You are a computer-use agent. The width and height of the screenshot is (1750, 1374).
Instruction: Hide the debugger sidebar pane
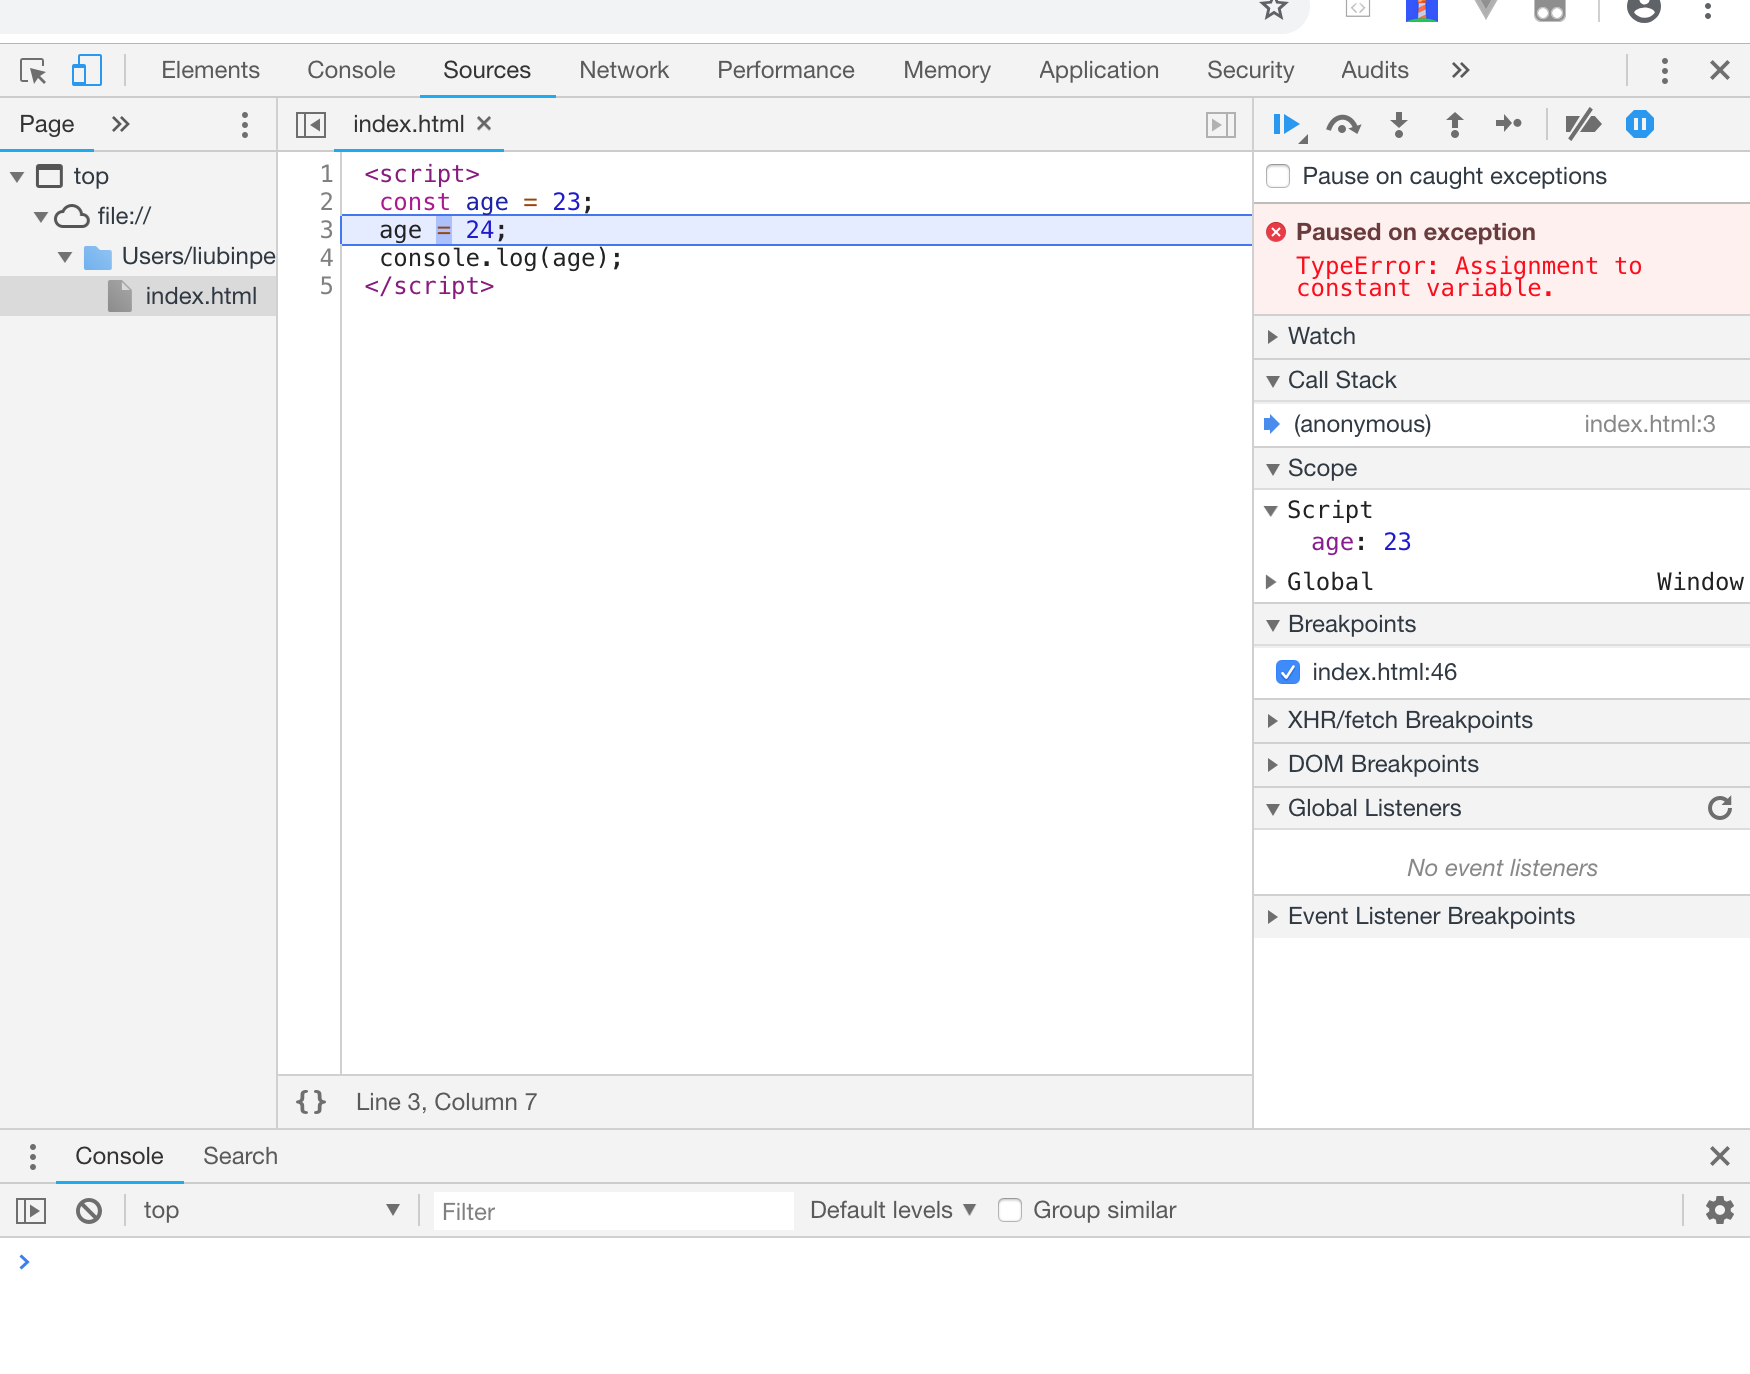pyautogui.click(x=1221, y=125)
